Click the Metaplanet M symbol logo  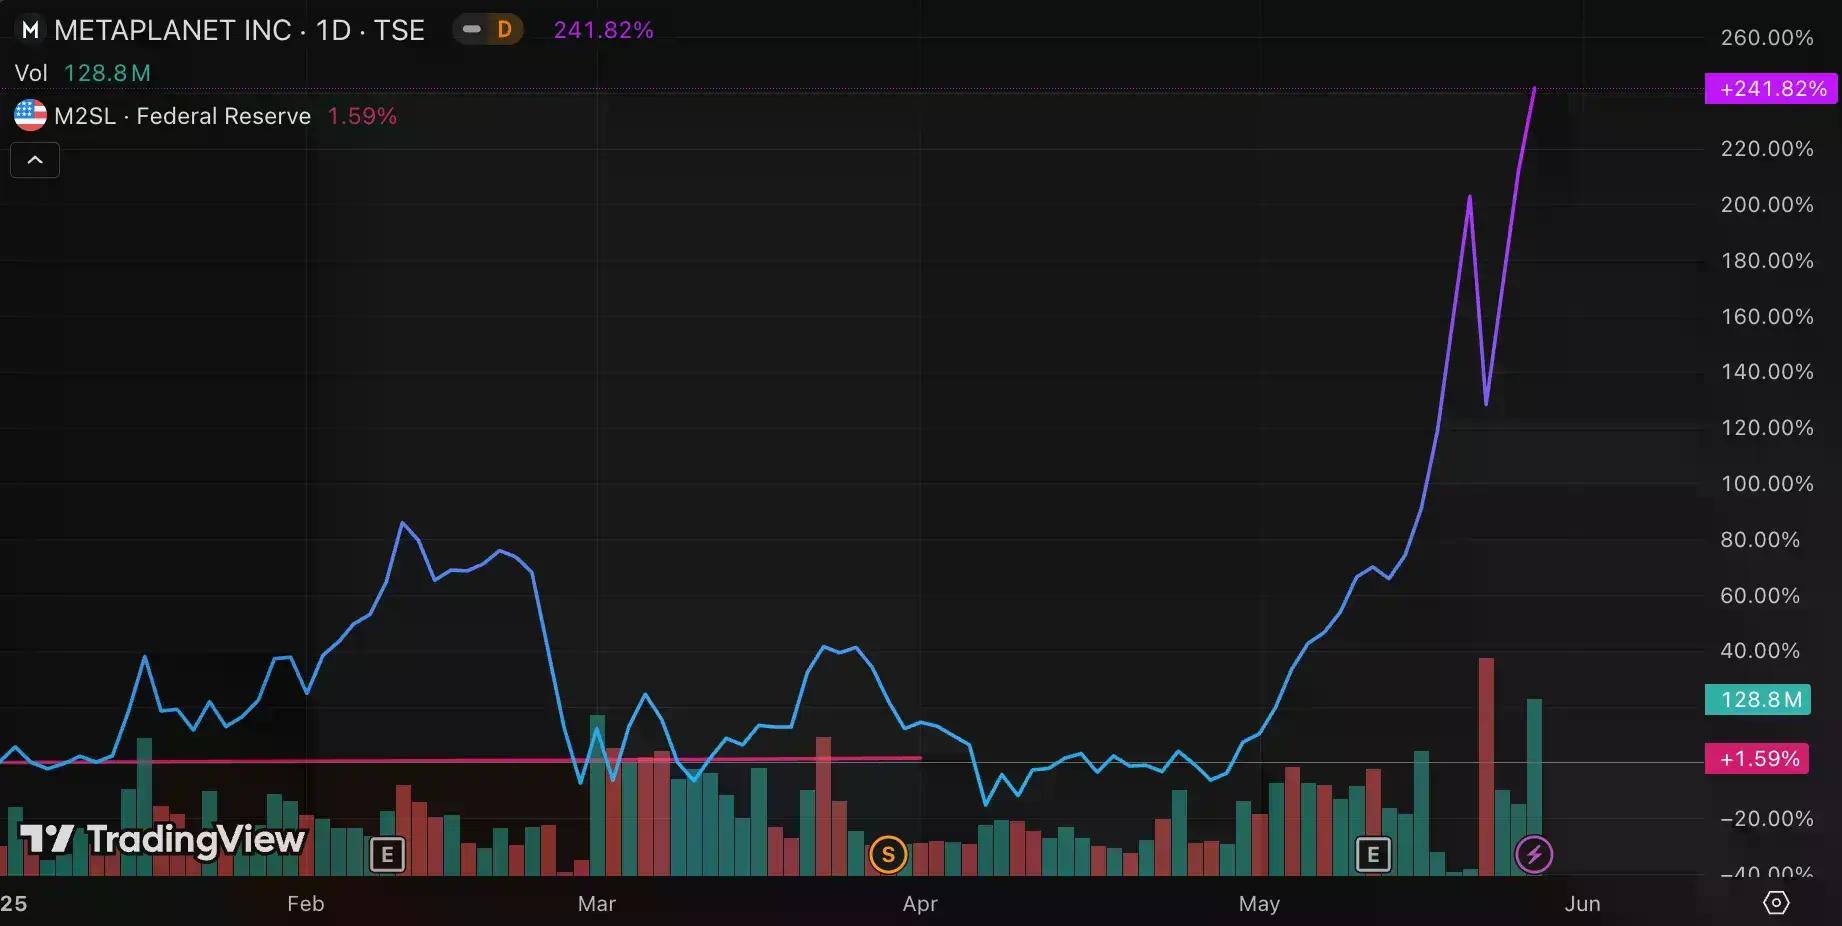30,30
